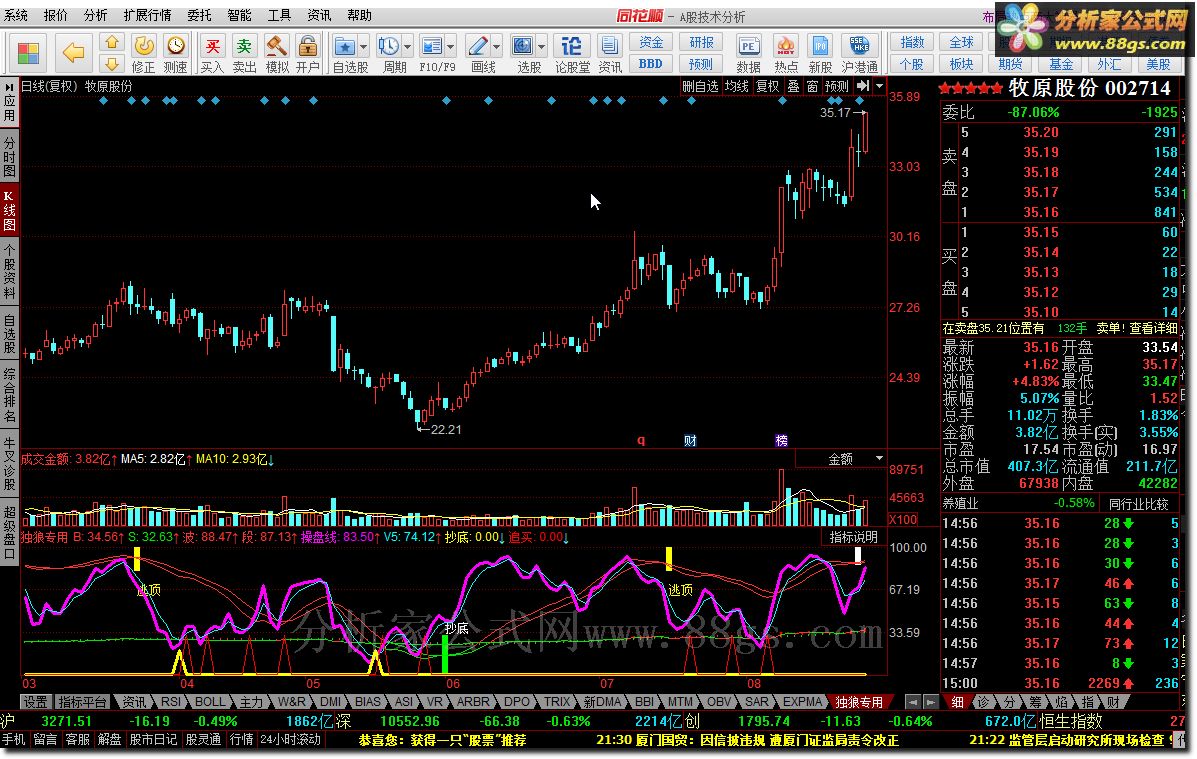Screen dimensions: 1197x759
Task: Open the 热点 hot spots icon
Action: tap(786, 53)
